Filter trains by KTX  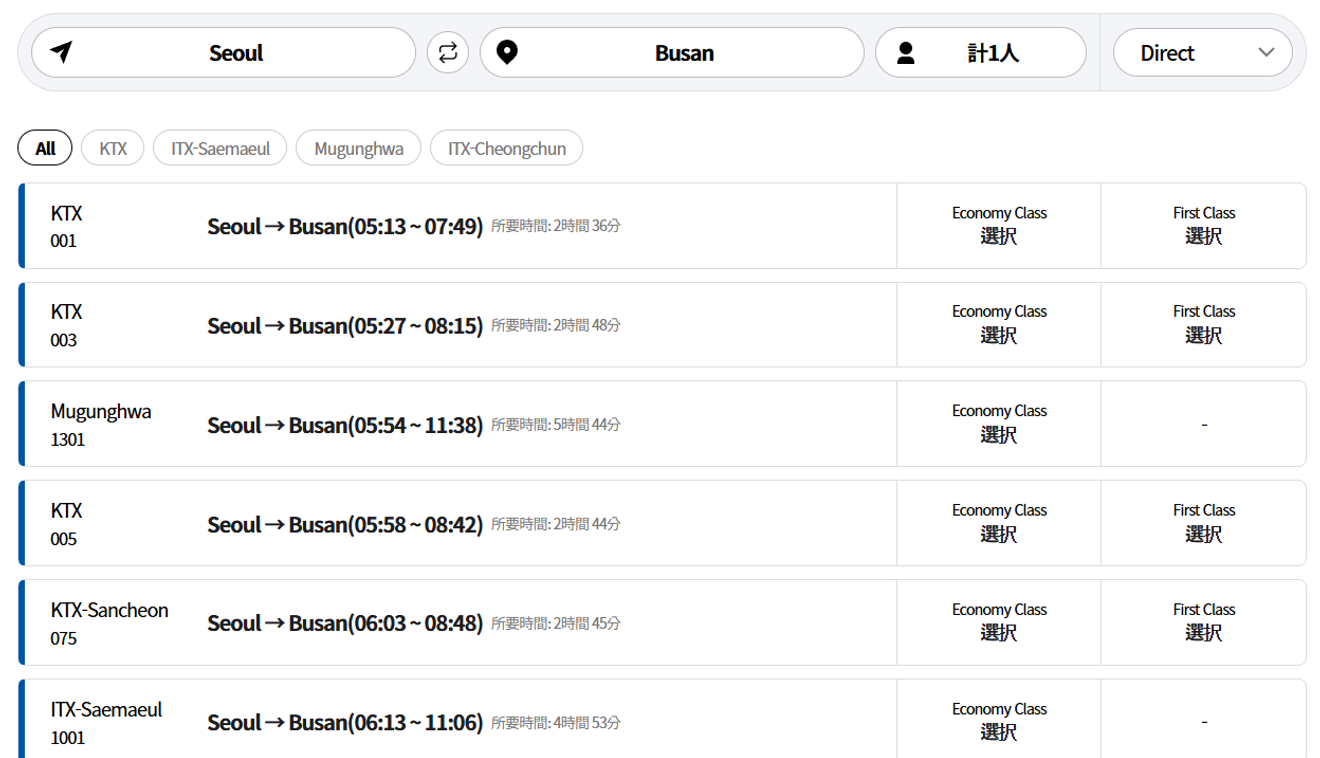[x=113, y=148]
